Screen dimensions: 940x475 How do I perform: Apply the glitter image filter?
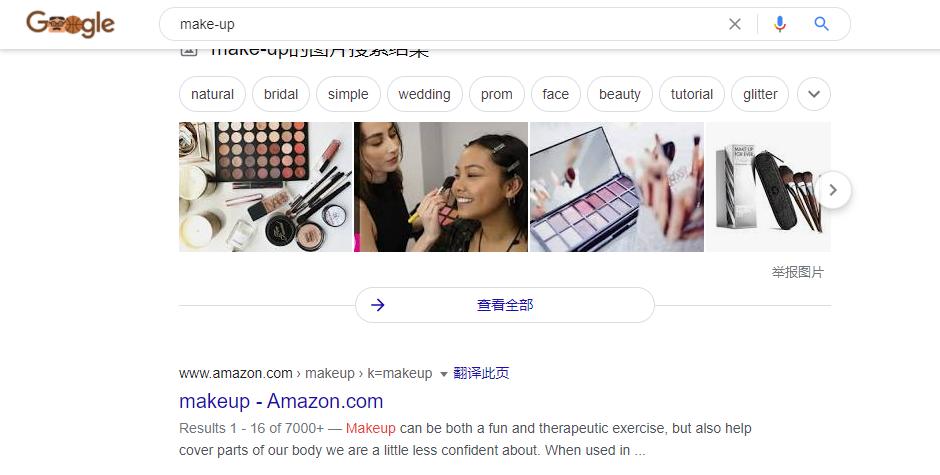pyautogui.click(x=760, y=94)
